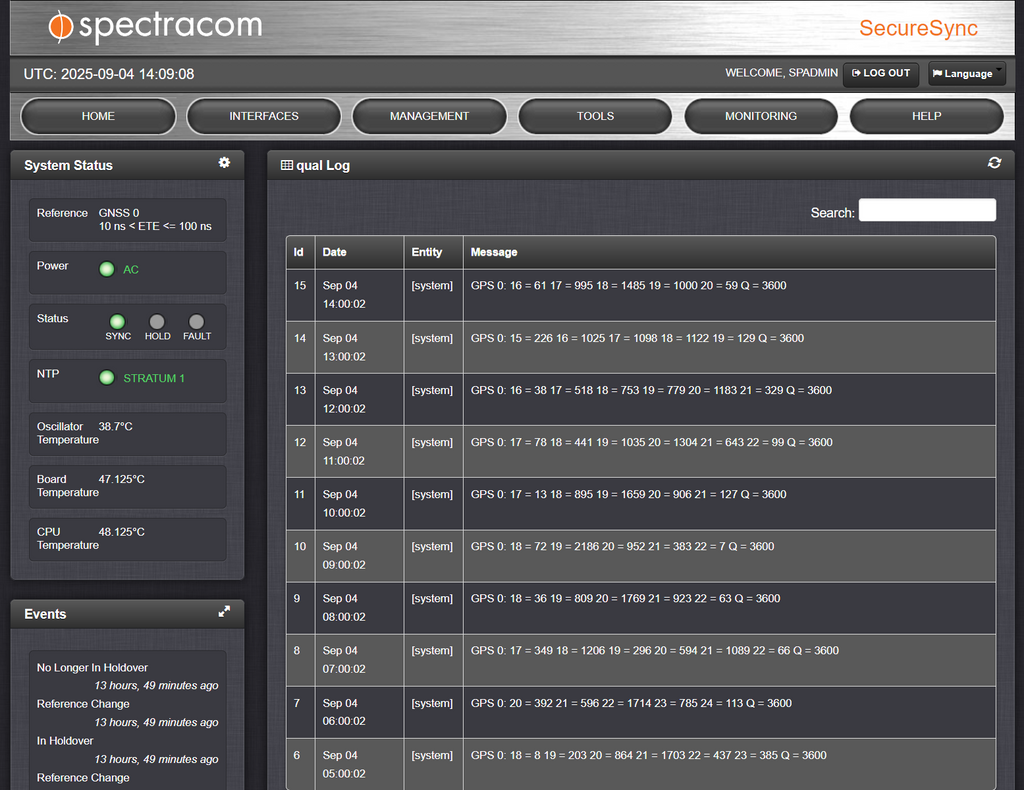Open the HELP menu
The image size is (1024, 790).
click(927, 116)
